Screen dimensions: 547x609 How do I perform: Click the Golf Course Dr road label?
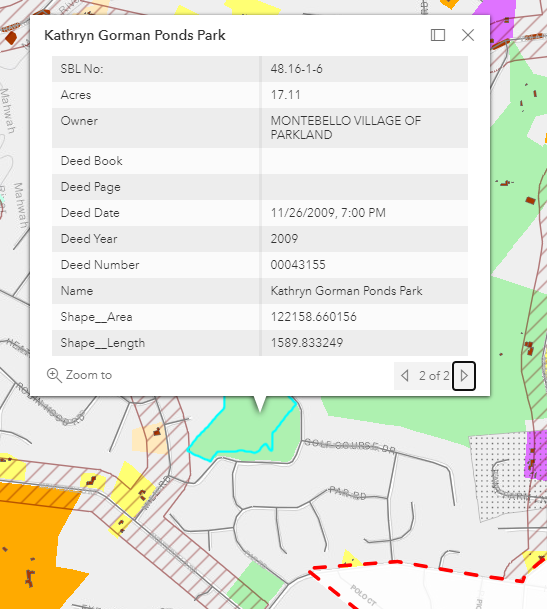pyautogui.click(x=349, y=445)
